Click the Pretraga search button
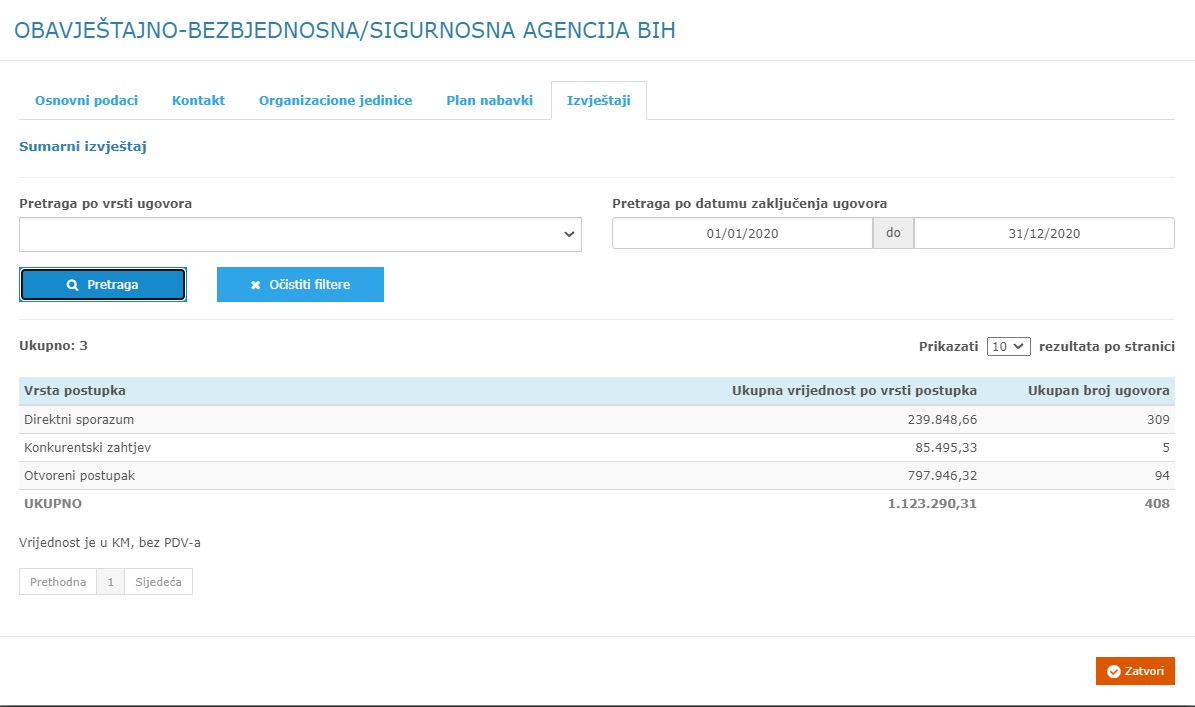 (103, 284)
